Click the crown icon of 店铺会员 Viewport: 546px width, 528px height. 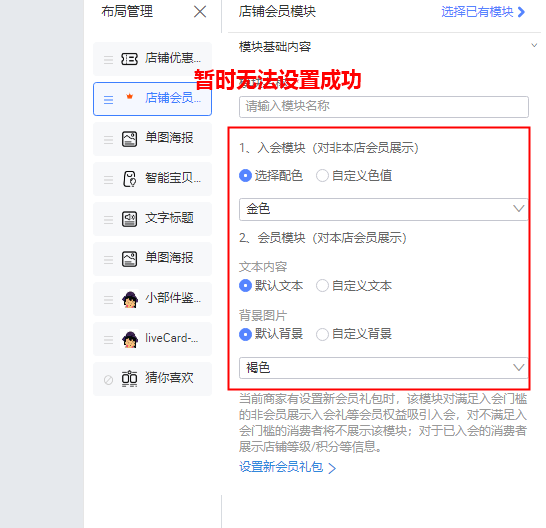pyautogui.click(x=130, y=96)
